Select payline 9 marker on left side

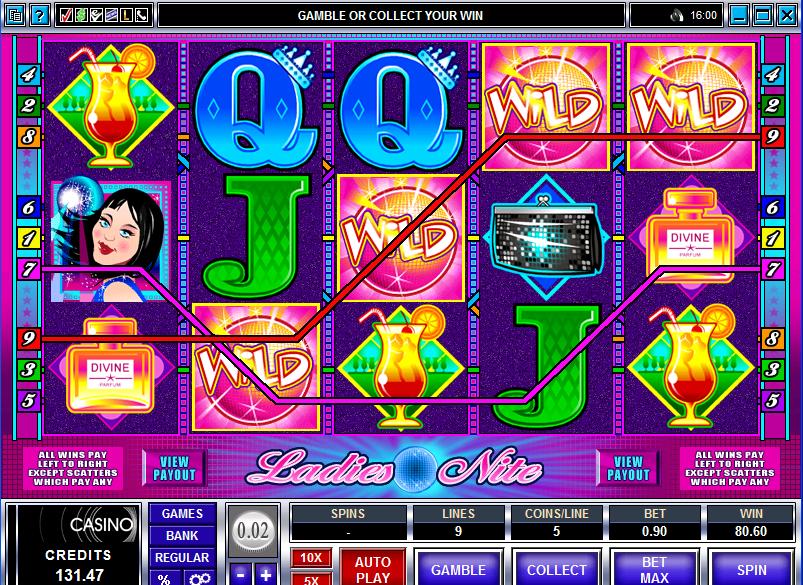pyautogui.click(x=29, y=339)
